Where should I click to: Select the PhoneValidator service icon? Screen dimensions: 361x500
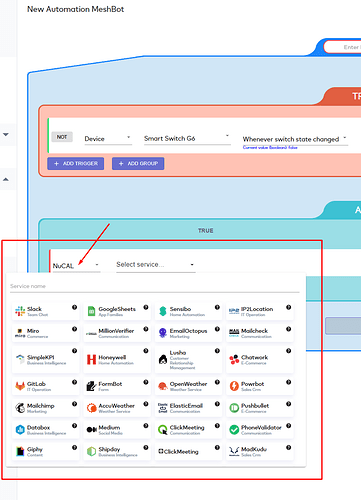click(234, 430)
